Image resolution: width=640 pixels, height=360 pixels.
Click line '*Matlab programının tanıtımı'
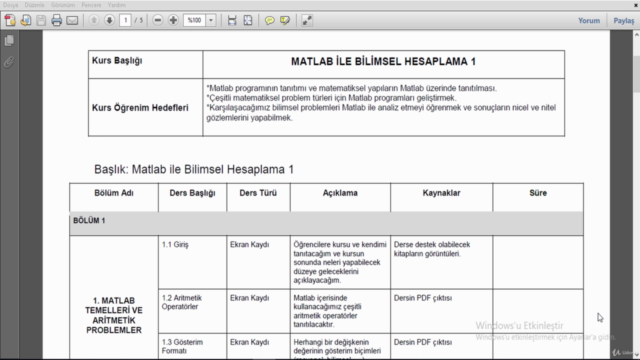pyautogui.click(x=351, y=88)
